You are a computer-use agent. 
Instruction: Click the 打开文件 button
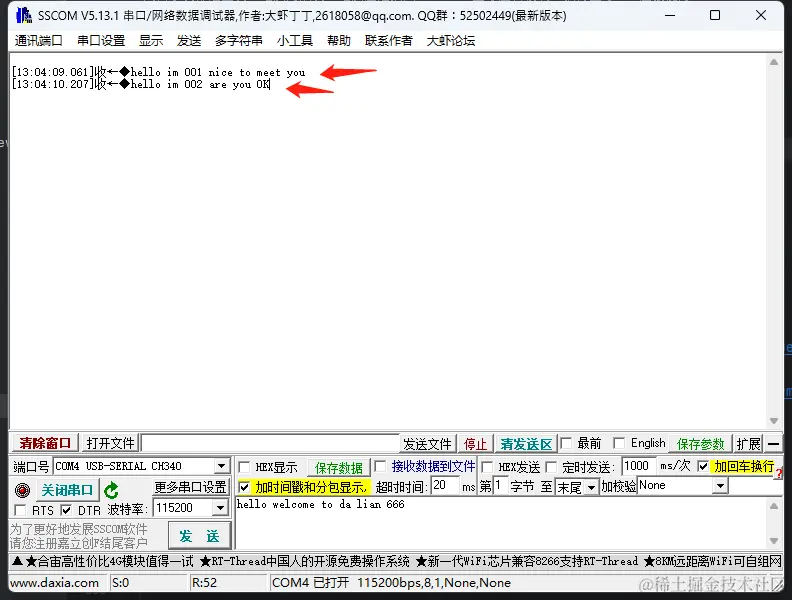coord(110,443)
